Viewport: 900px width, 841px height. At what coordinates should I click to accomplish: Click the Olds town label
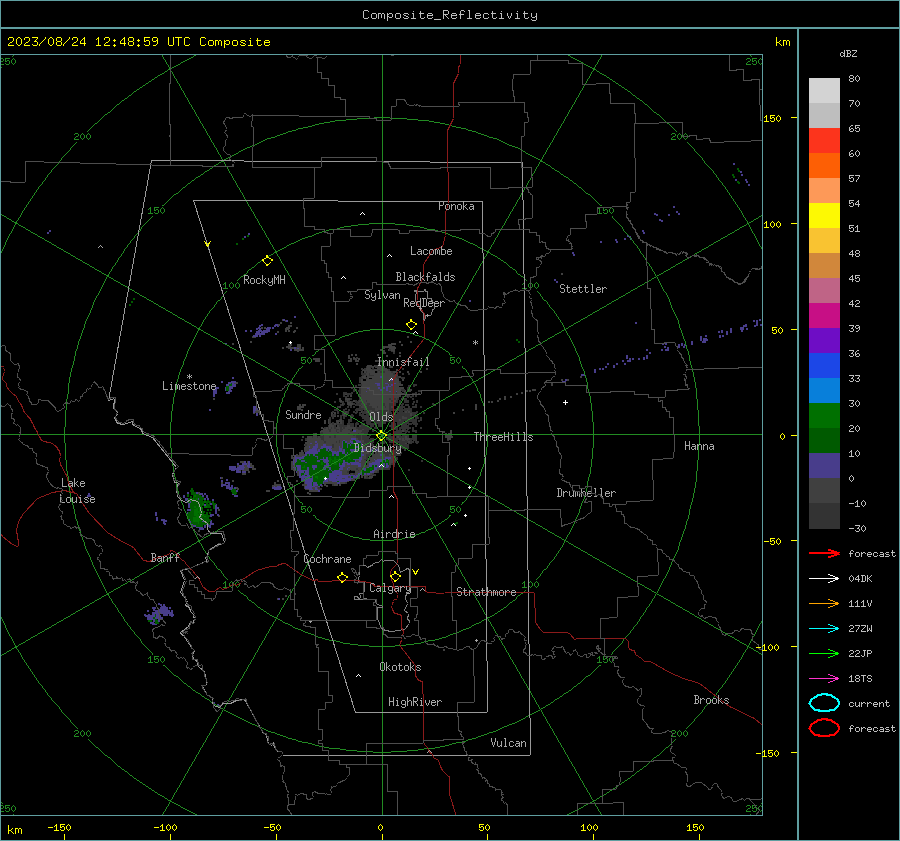(x=381, y=417)
